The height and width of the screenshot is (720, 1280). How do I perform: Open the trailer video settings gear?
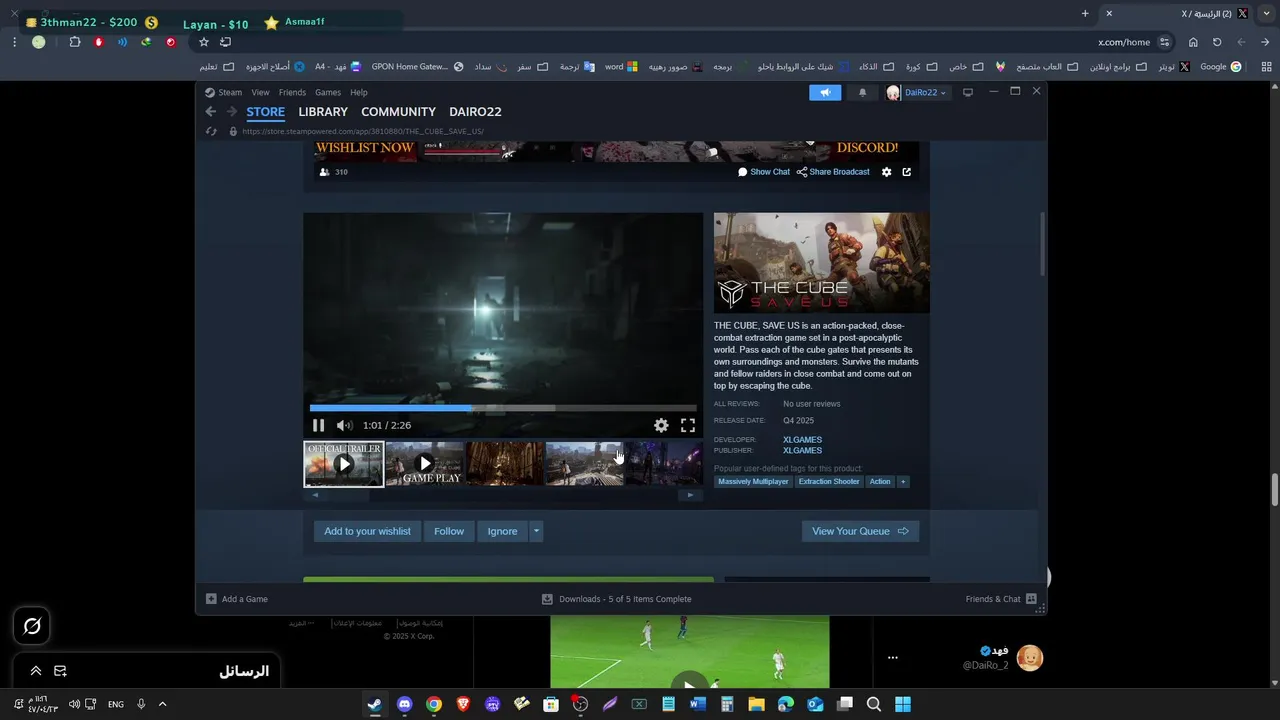(661, 425)
